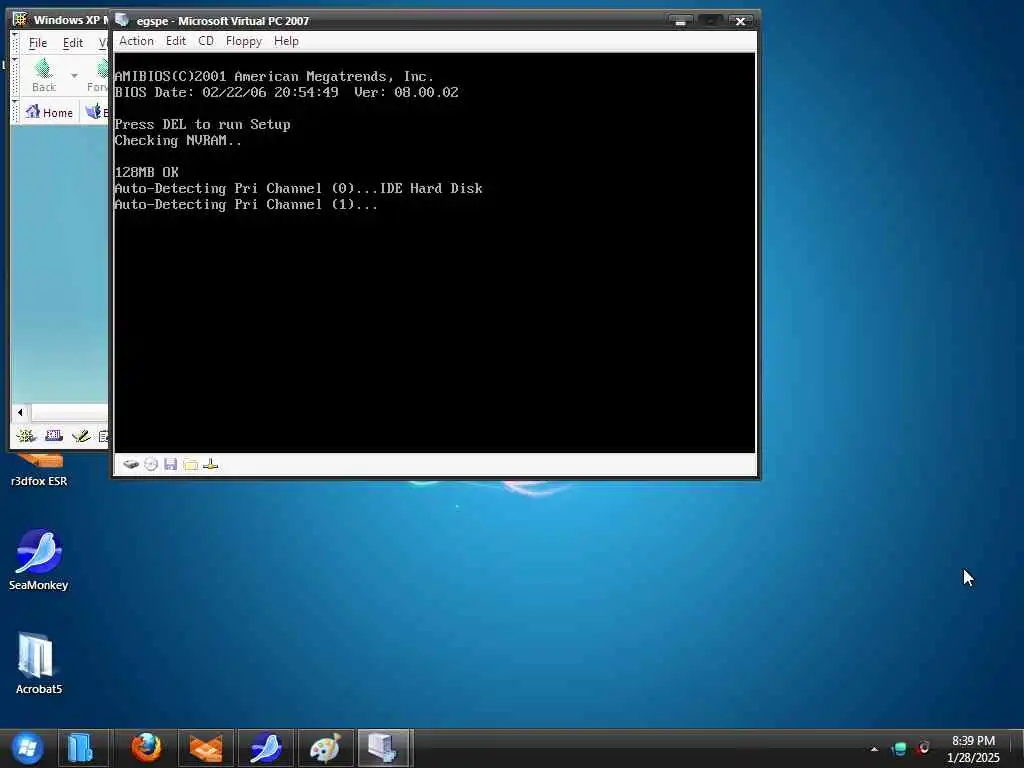Open Edit menu in the Windows XP window
The height and width of the screenshot is (768, 1024).
point(72,43)
